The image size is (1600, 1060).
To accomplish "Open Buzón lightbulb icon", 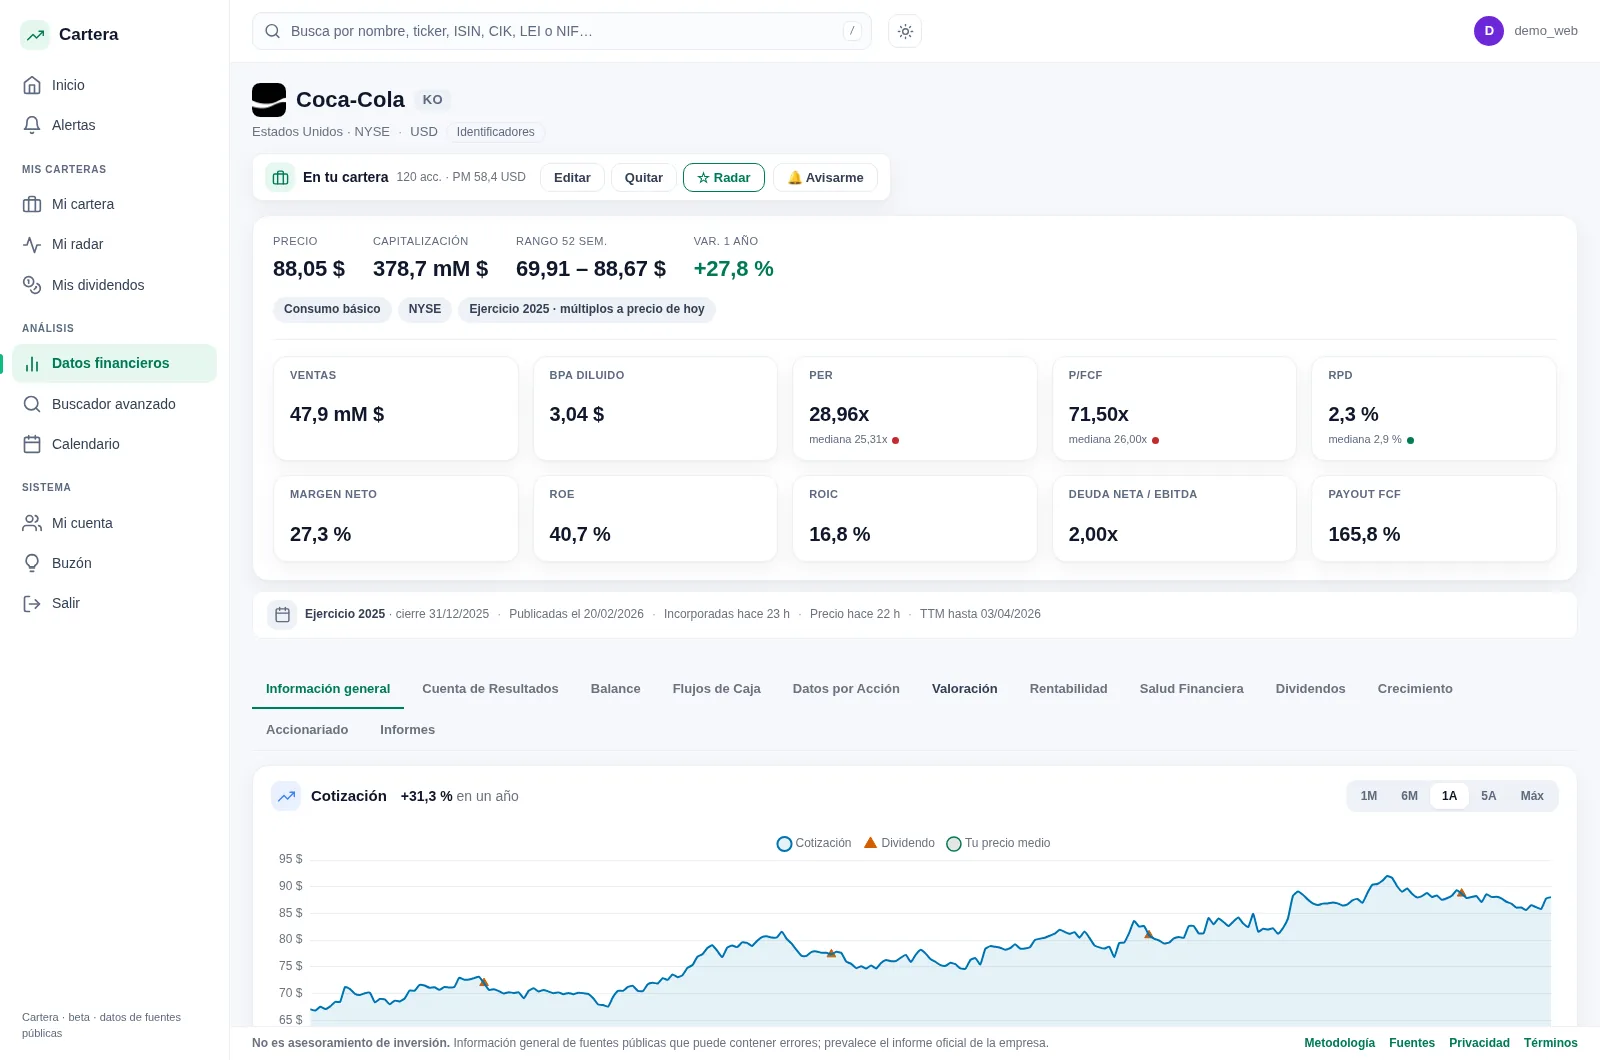I will click(x=32, y=563).
